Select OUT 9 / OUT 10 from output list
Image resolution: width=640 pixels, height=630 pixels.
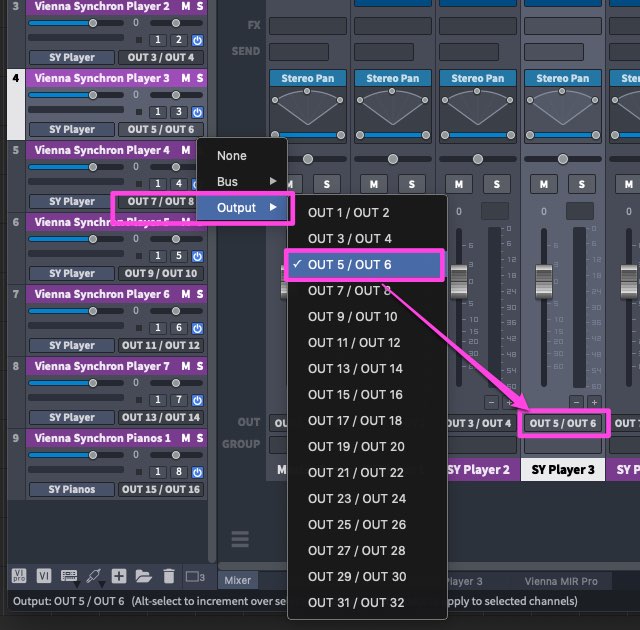pyautogui.click(x=367, y=317)
